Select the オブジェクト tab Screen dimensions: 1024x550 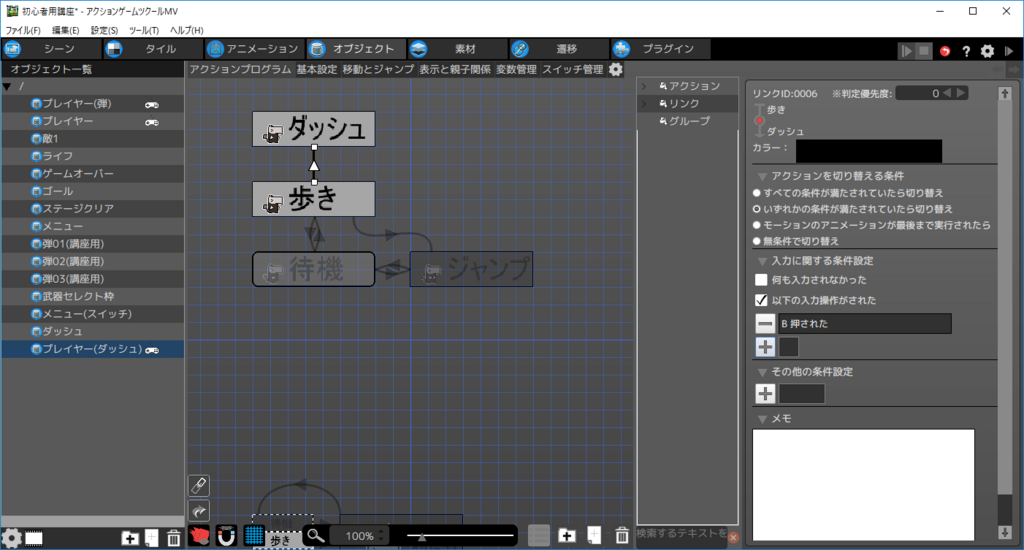(x=355, y=49)
